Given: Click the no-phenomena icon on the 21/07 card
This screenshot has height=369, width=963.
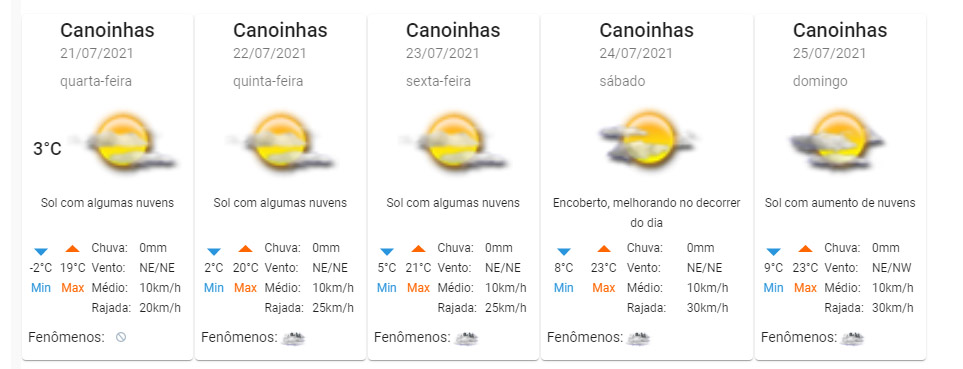Looking at the screenshot, I should (121, 337).
